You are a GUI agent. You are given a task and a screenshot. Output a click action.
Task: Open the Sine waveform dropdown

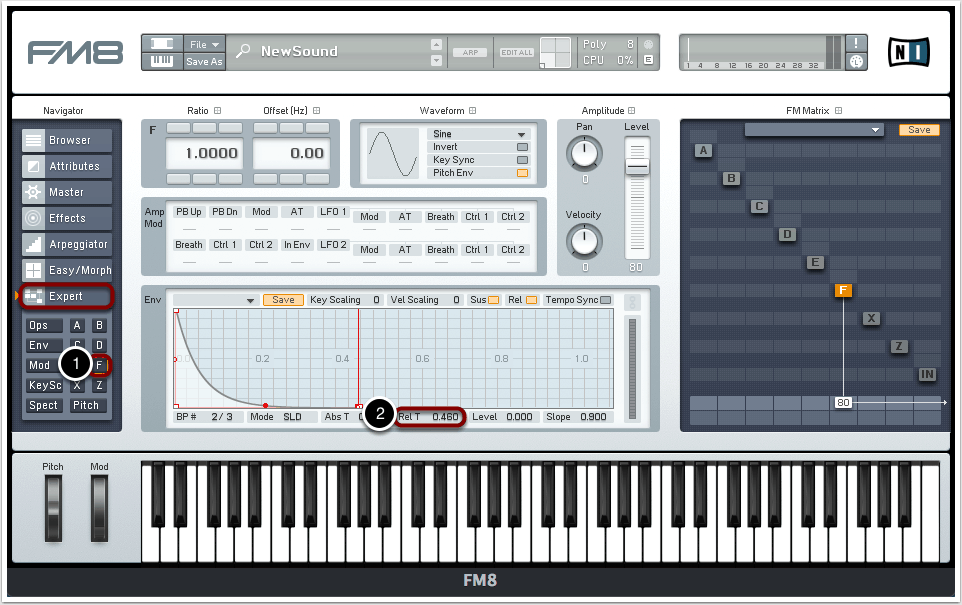[x=478, y=134]
